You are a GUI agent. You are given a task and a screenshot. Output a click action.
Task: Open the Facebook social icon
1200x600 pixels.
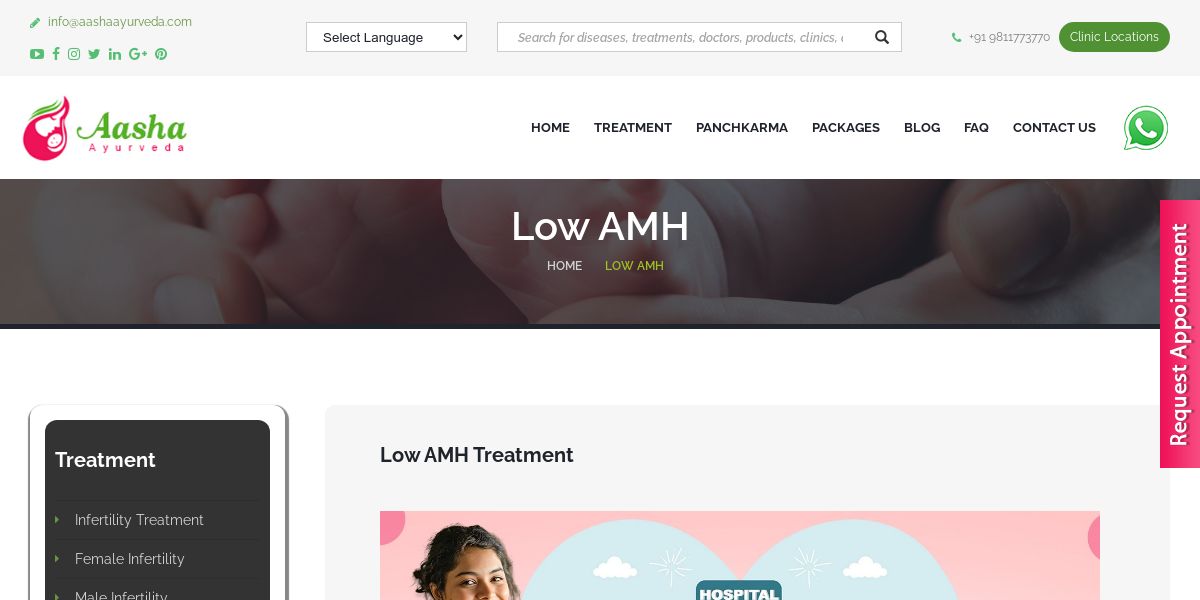pyautogui.click(x=56, y=54)
